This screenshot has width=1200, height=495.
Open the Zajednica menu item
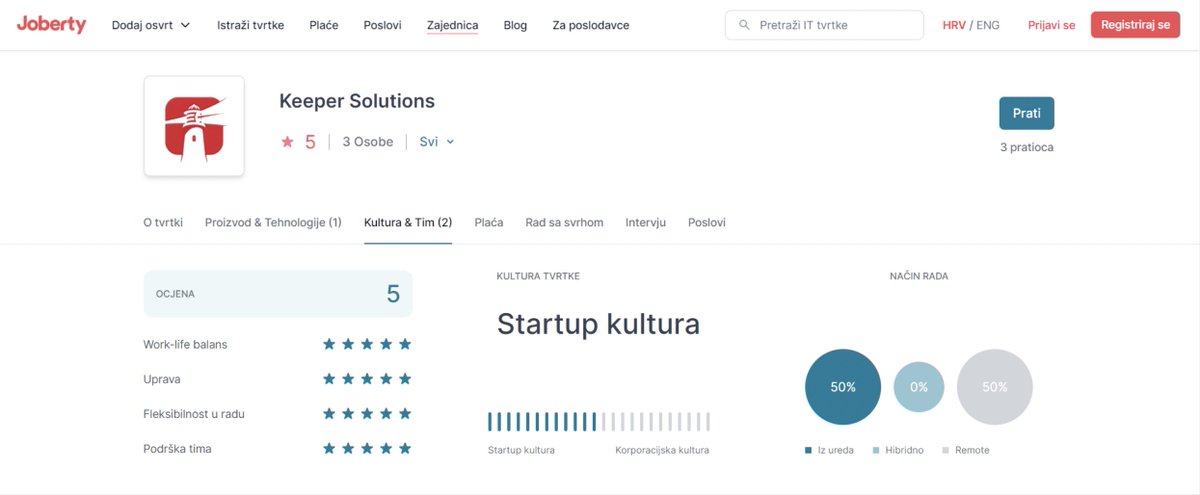[452, 25]
